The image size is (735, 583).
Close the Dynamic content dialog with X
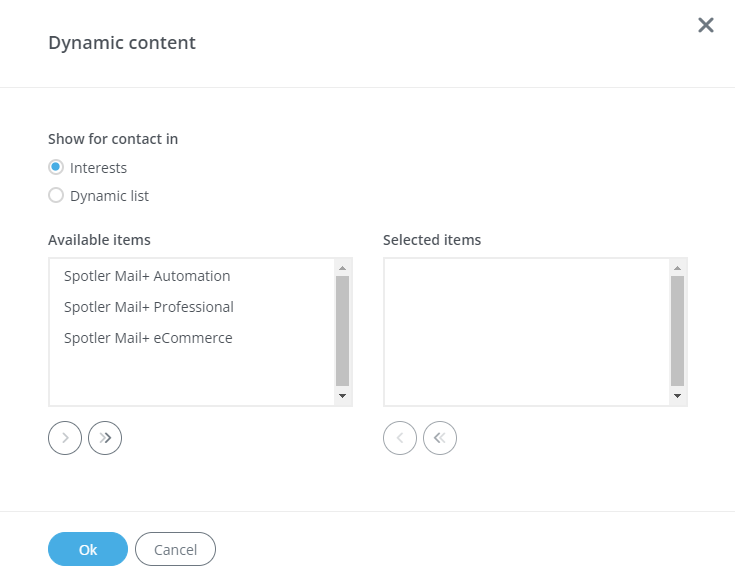[x=706, y=25]
